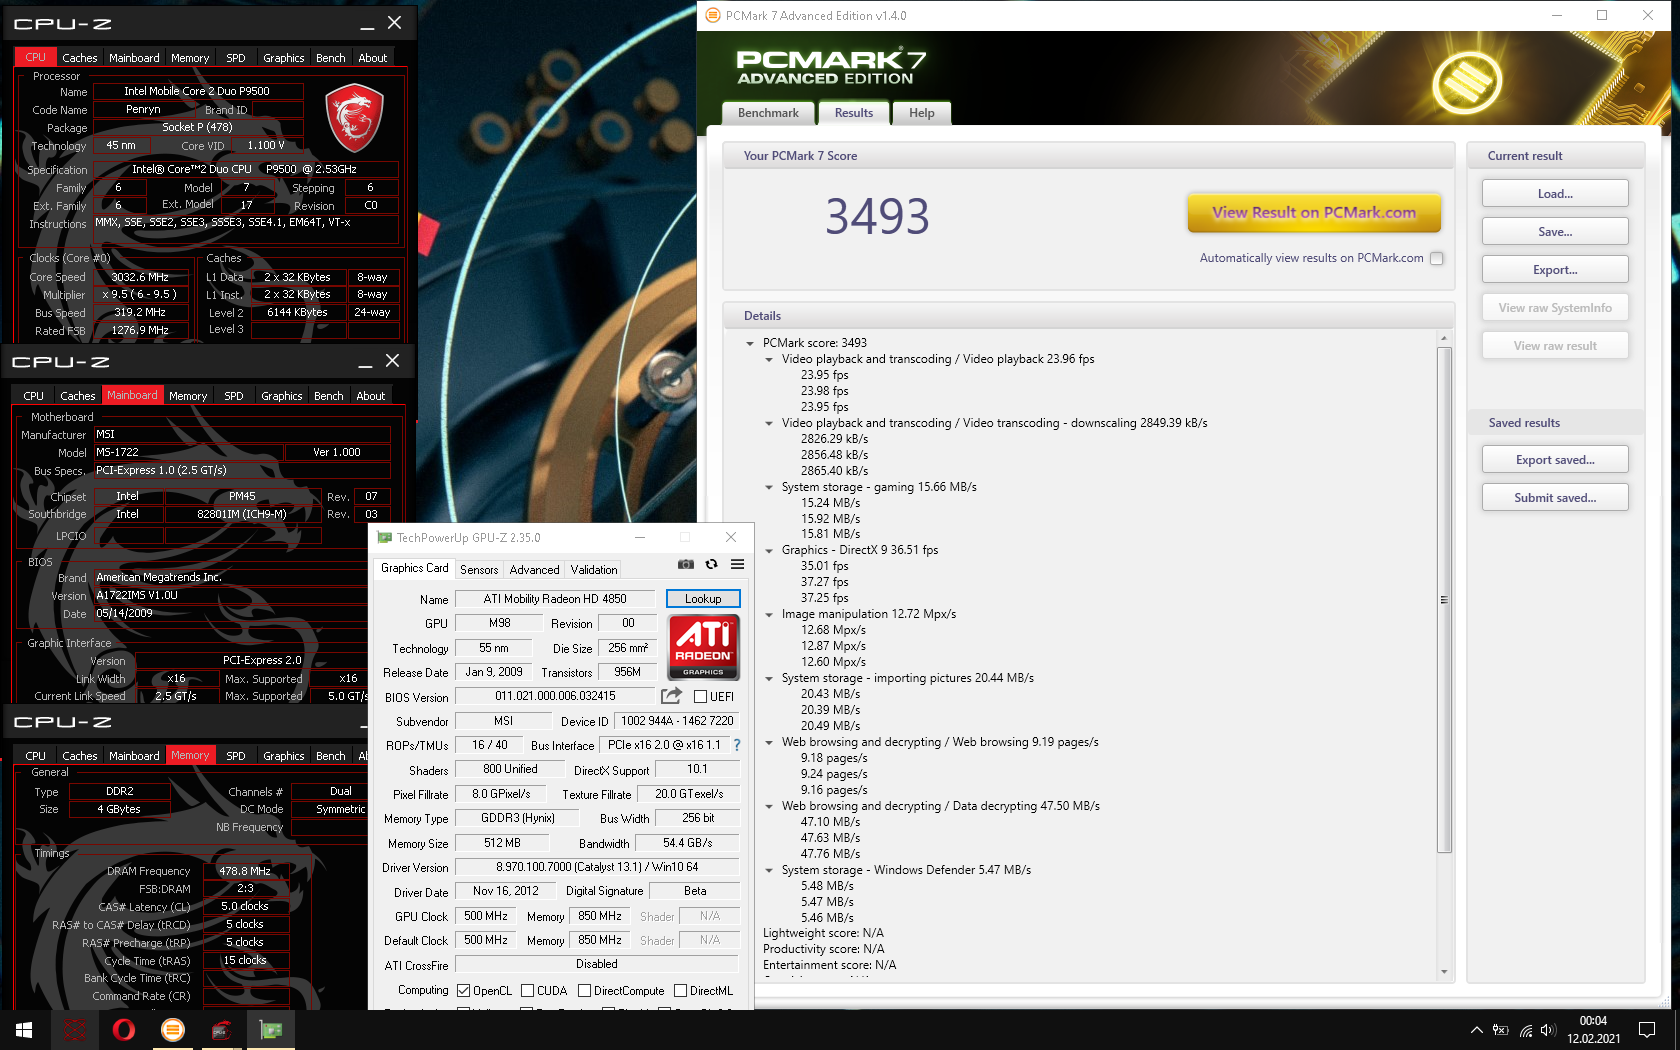Viewport: 1680px width, 1050px height.
Task: Click the Load... result button
Action: 1555,194
